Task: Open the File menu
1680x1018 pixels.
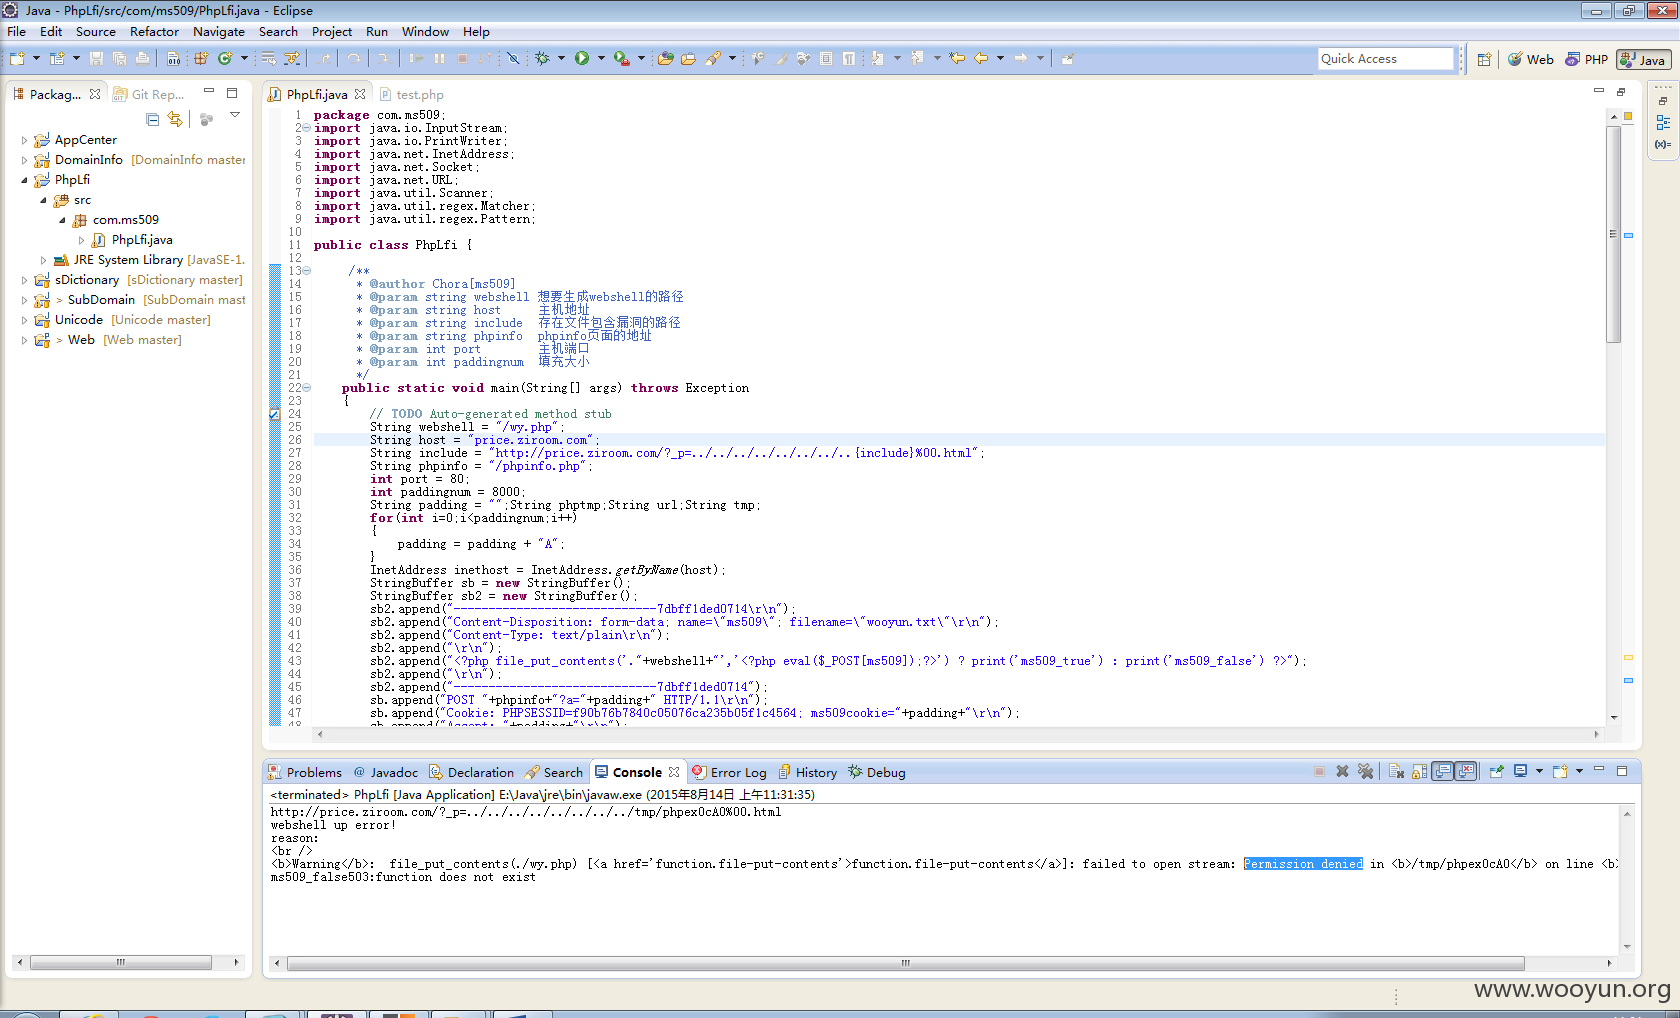Action: [17, 32]
